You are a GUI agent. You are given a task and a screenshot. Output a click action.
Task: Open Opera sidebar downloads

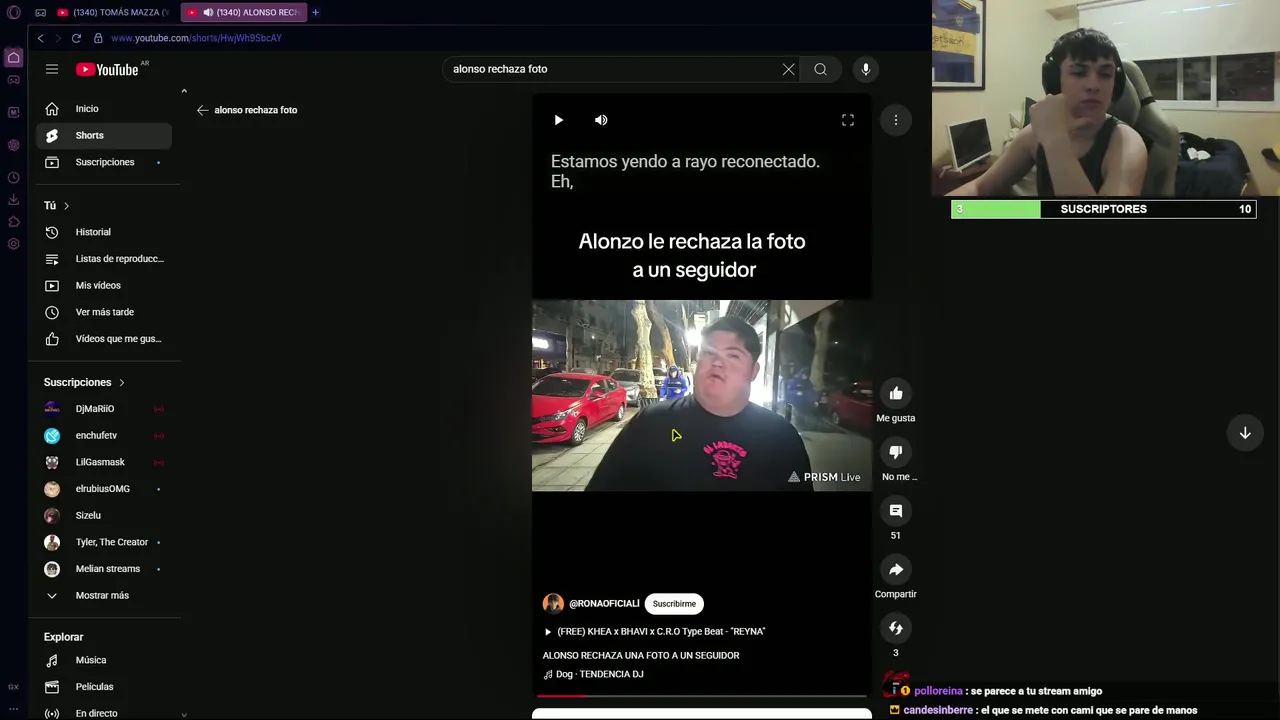(x=14, y=200)
